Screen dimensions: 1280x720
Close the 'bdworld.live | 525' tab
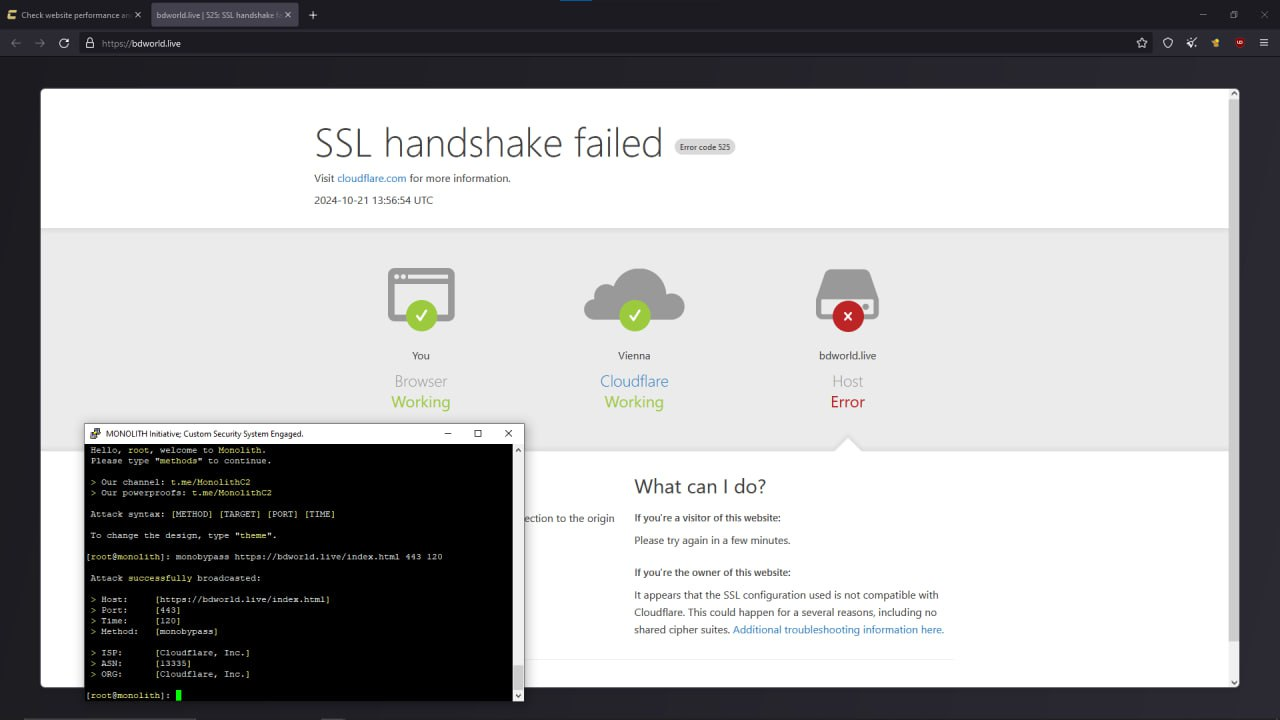tap(290, 15)
